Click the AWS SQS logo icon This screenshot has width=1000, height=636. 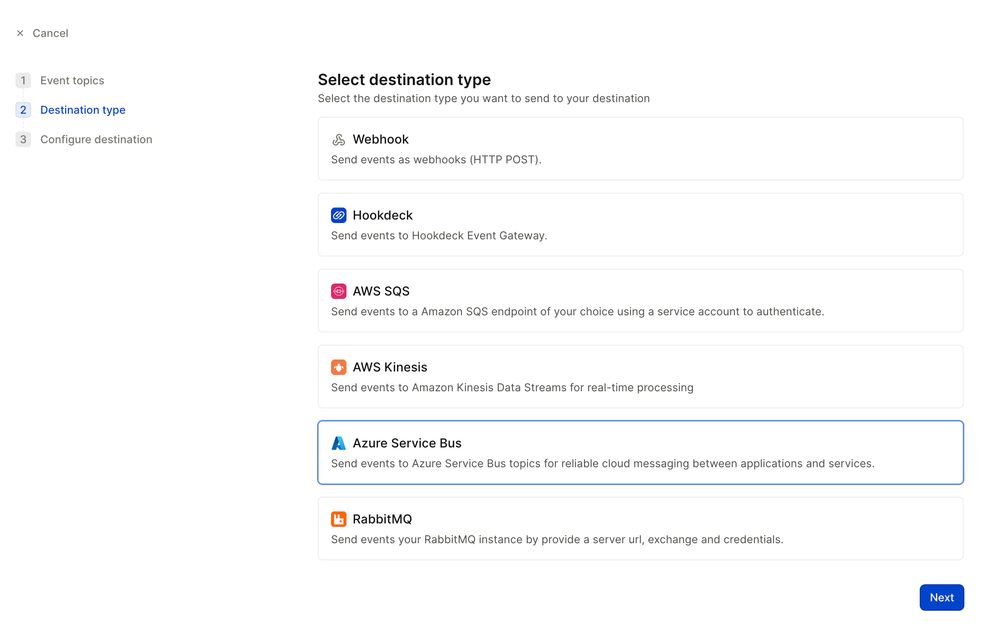(339, 292)
